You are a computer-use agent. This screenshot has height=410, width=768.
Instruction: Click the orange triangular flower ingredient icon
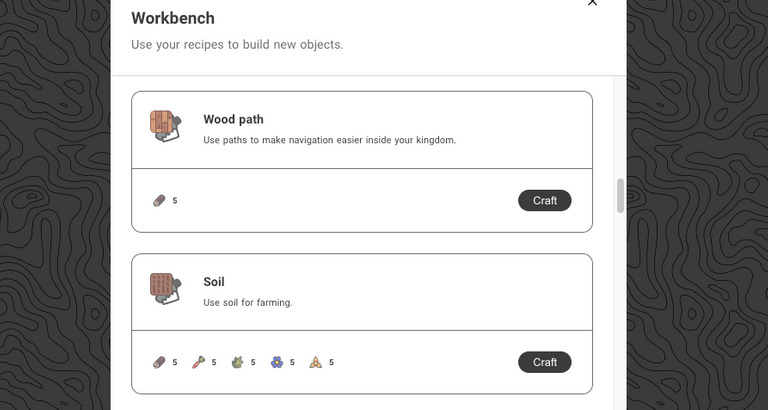pos(316,362)
